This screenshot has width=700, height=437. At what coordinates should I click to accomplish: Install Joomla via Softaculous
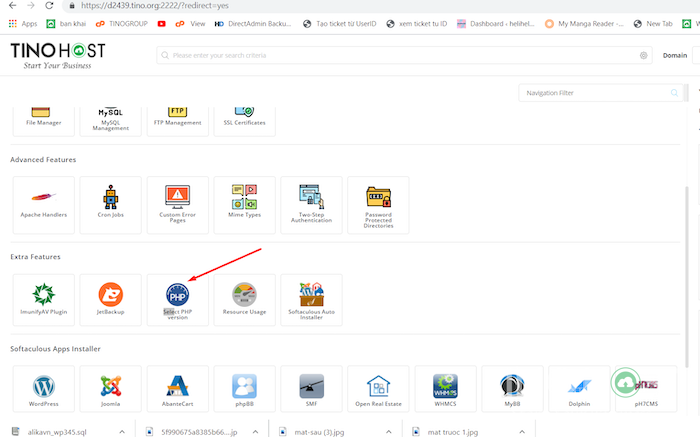(111, 389)
